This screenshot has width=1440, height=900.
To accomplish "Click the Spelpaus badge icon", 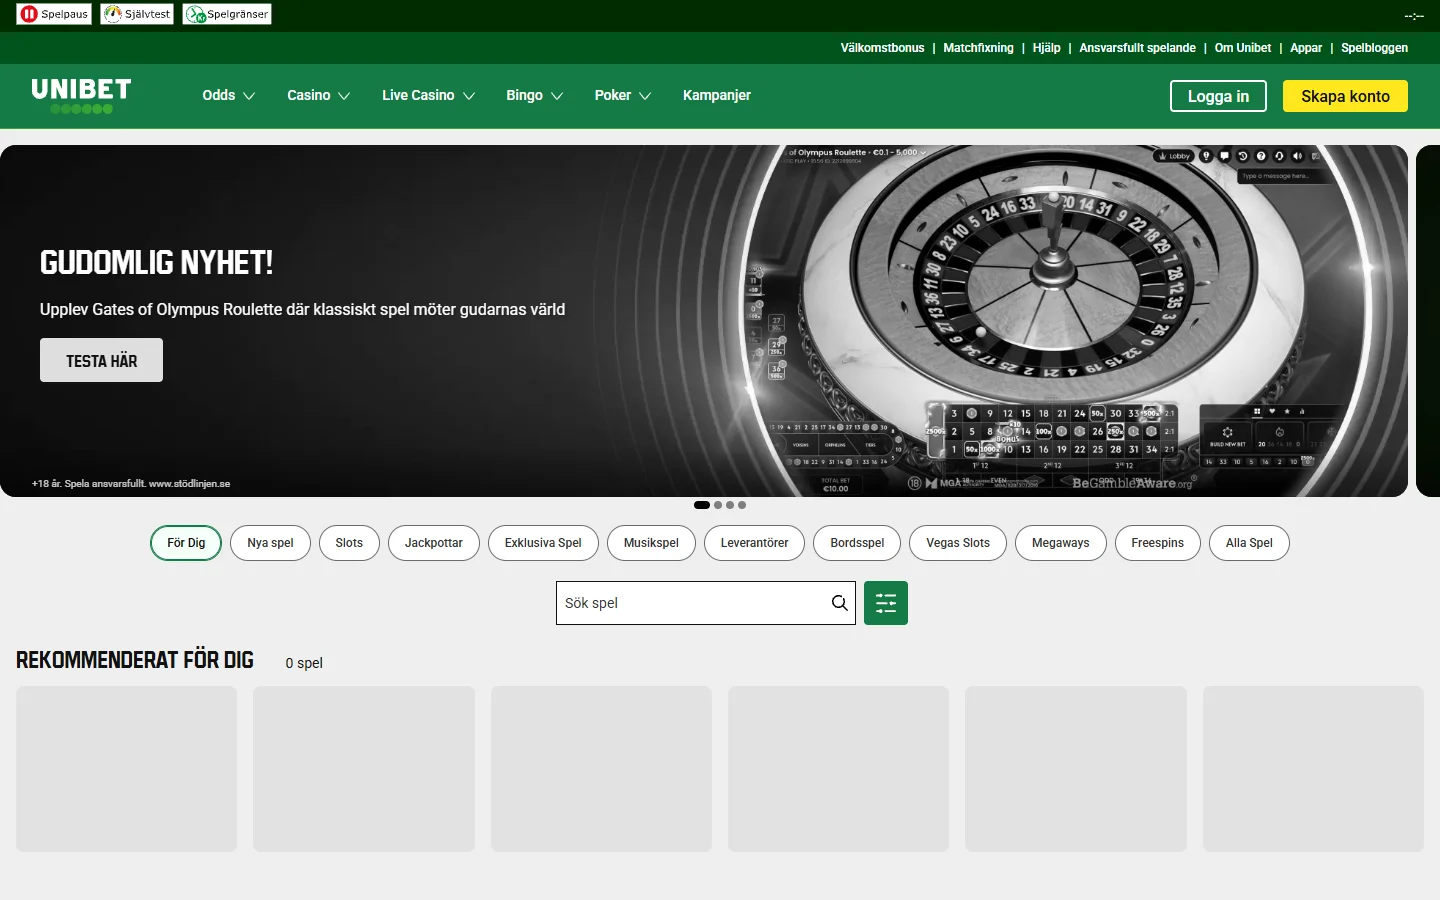I will pyautogui.click(x=54, y=14).
